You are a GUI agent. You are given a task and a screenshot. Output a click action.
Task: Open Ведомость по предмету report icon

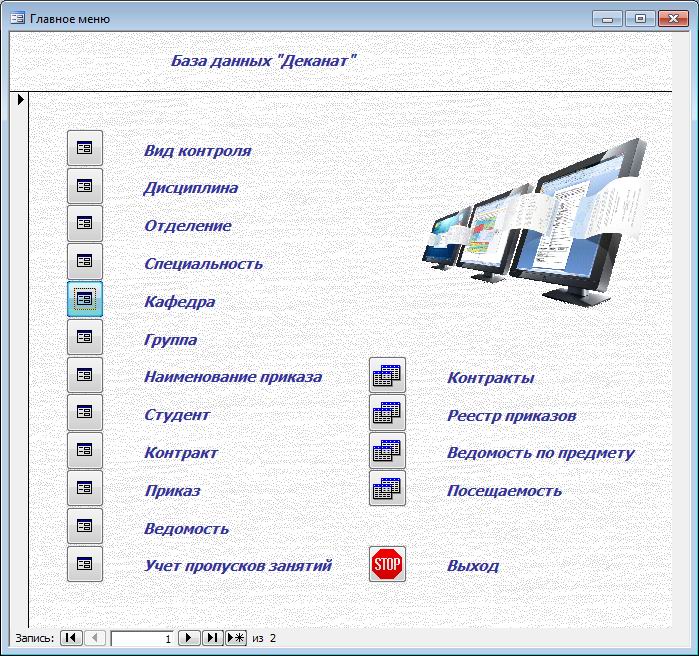(387, 451)
